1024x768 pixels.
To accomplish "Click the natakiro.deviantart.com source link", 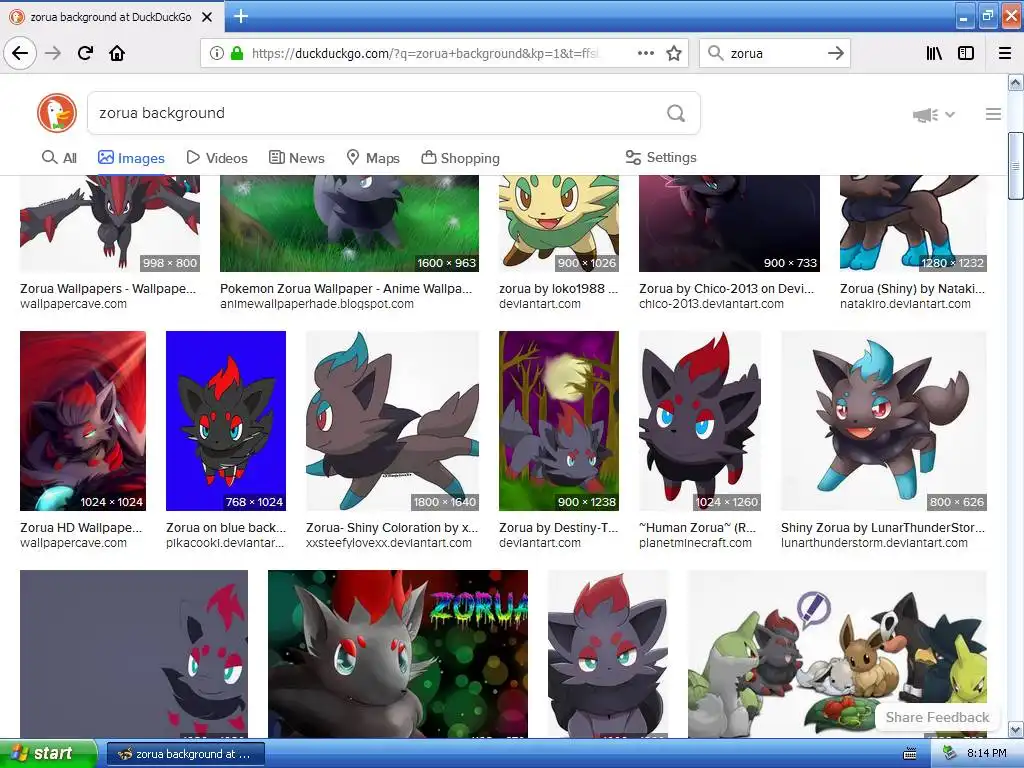I will (x=905, y=304).
